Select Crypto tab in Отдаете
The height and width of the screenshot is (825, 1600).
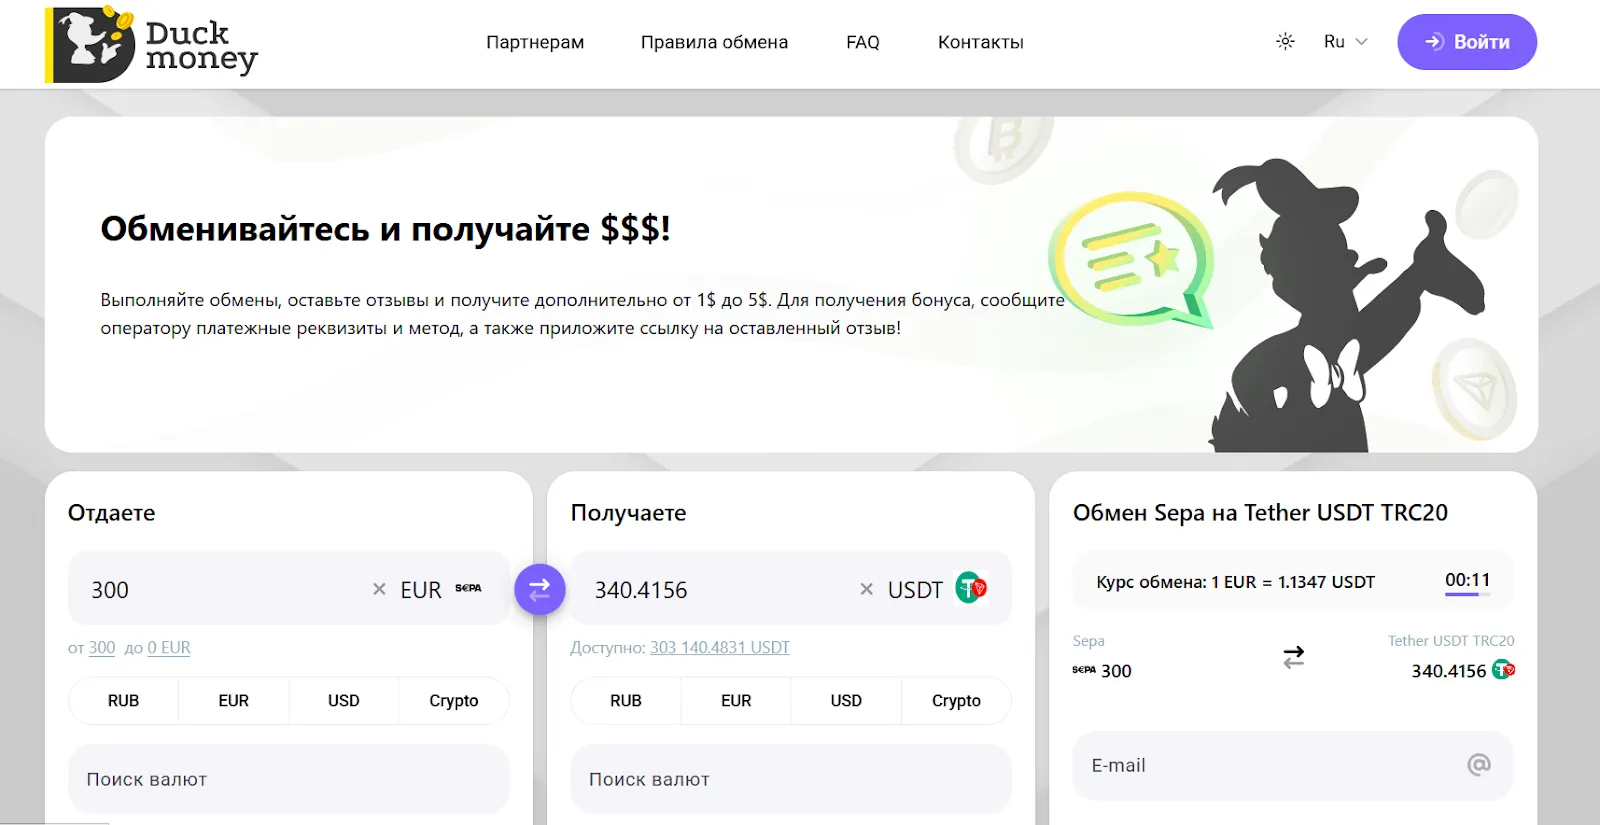tap(454, 701)
